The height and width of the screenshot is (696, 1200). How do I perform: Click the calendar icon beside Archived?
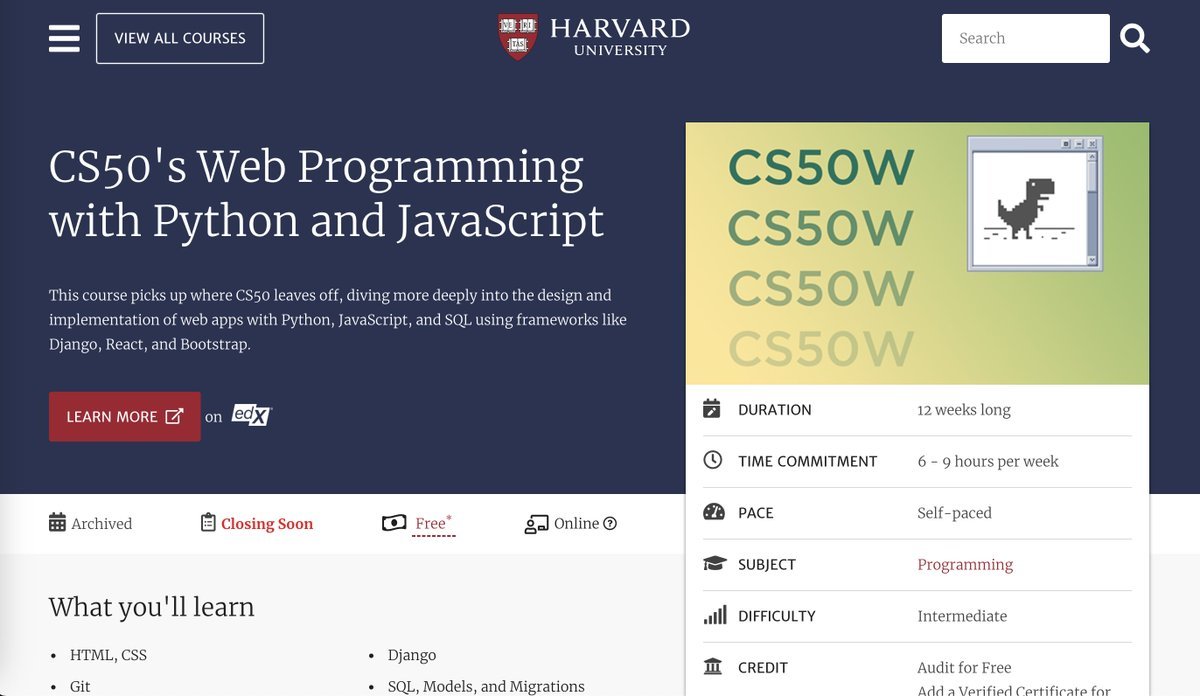(x=57, y=523)
